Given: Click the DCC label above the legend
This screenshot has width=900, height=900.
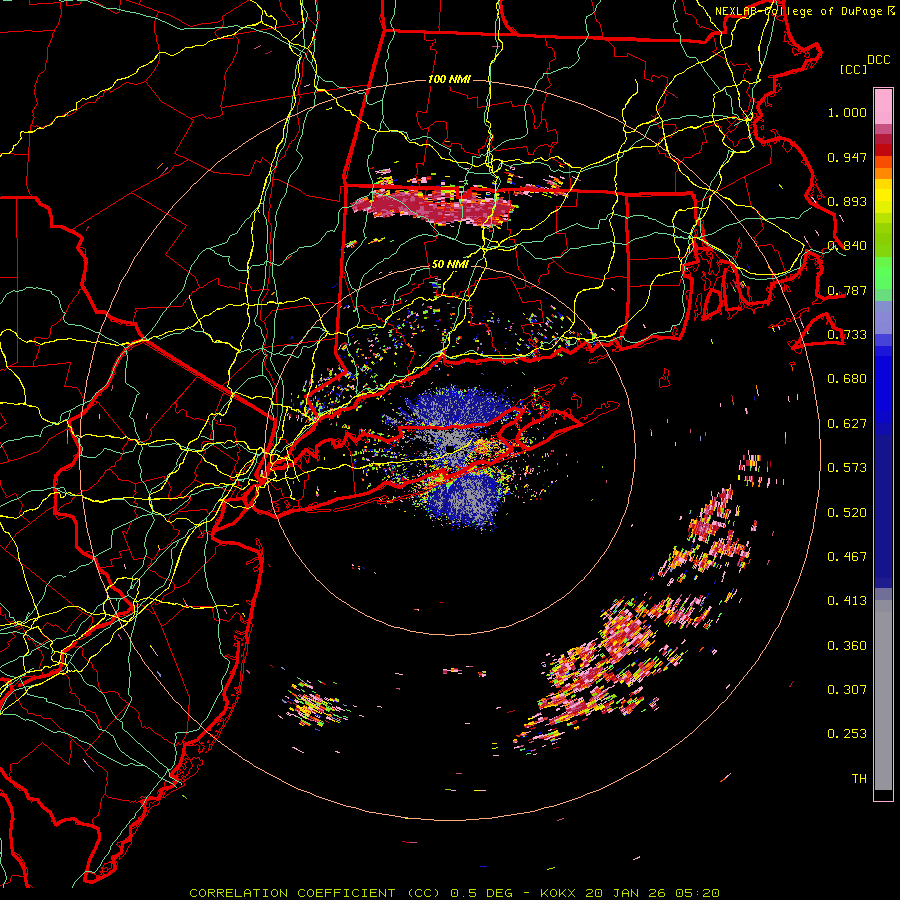Looking at the screenshot, I should click(x=878, y=60).
